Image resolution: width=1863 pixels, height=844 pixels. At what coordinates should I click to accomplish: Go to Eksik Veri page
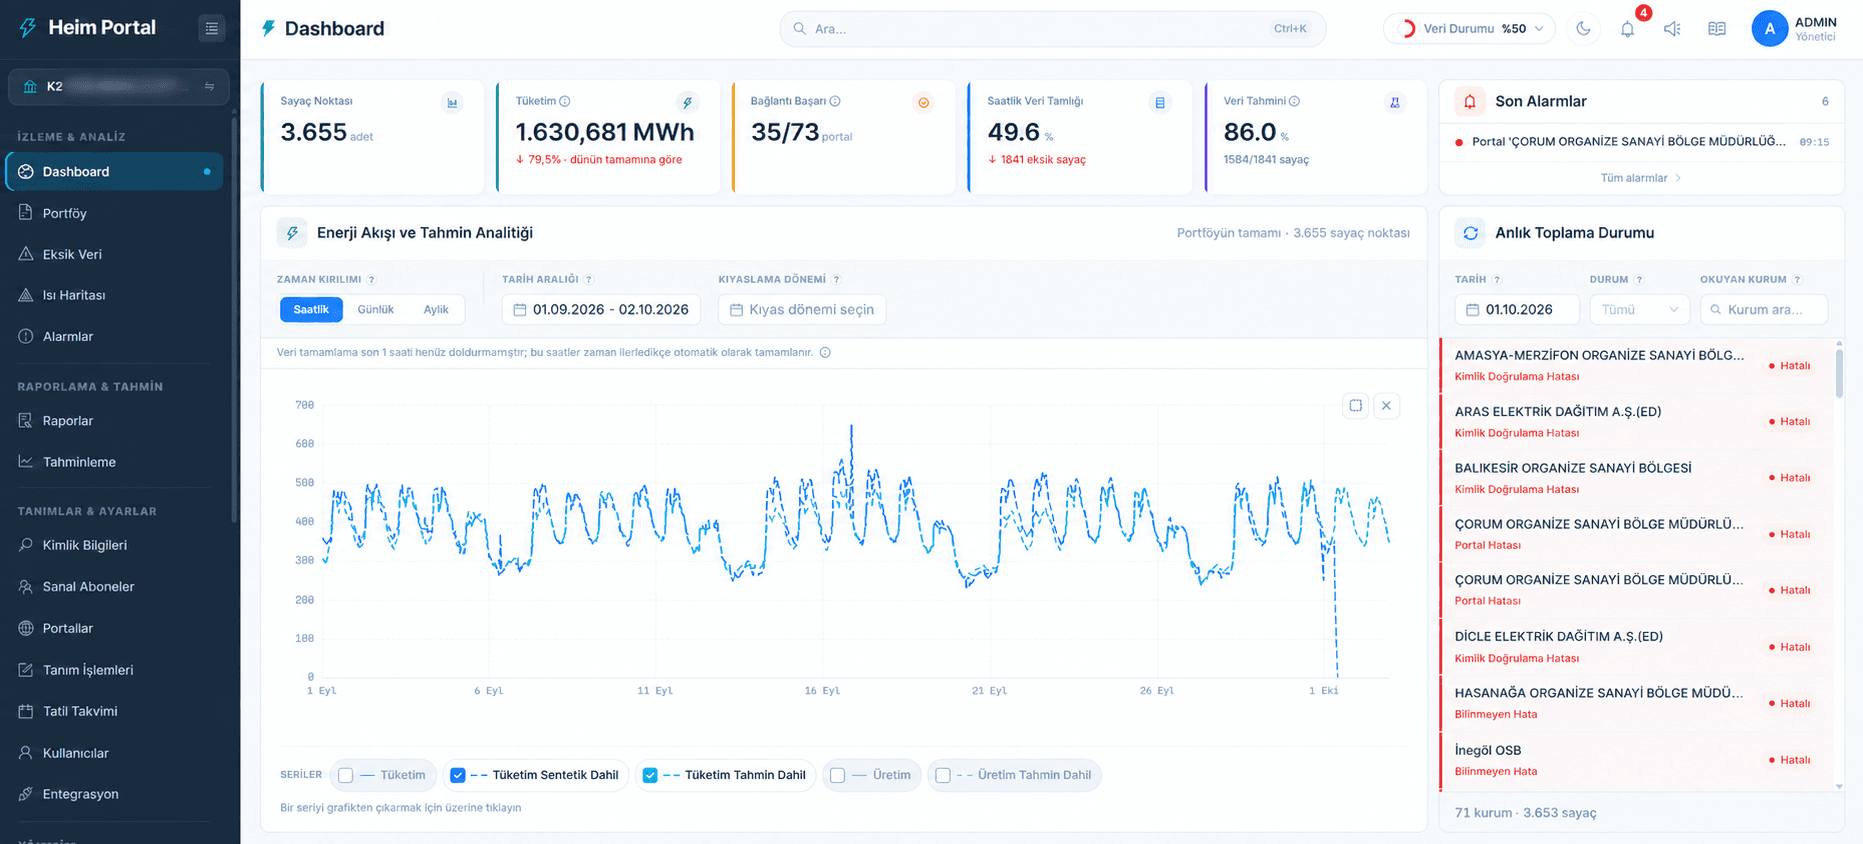pyautogui.click(x=115, y=254)
